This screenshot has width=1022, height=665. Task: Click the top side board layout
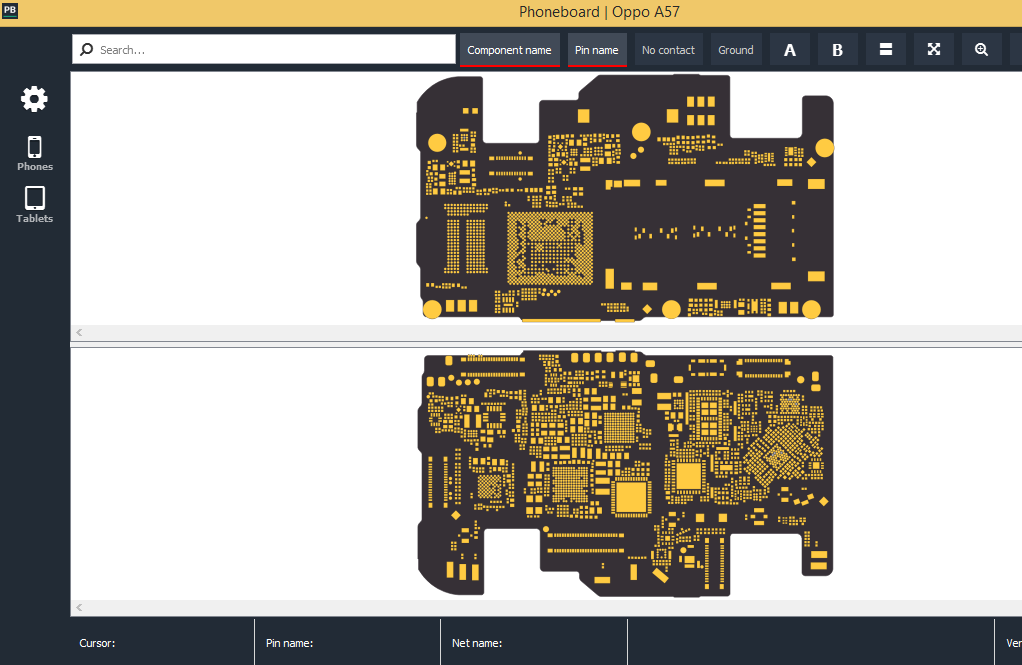point(624,198)
